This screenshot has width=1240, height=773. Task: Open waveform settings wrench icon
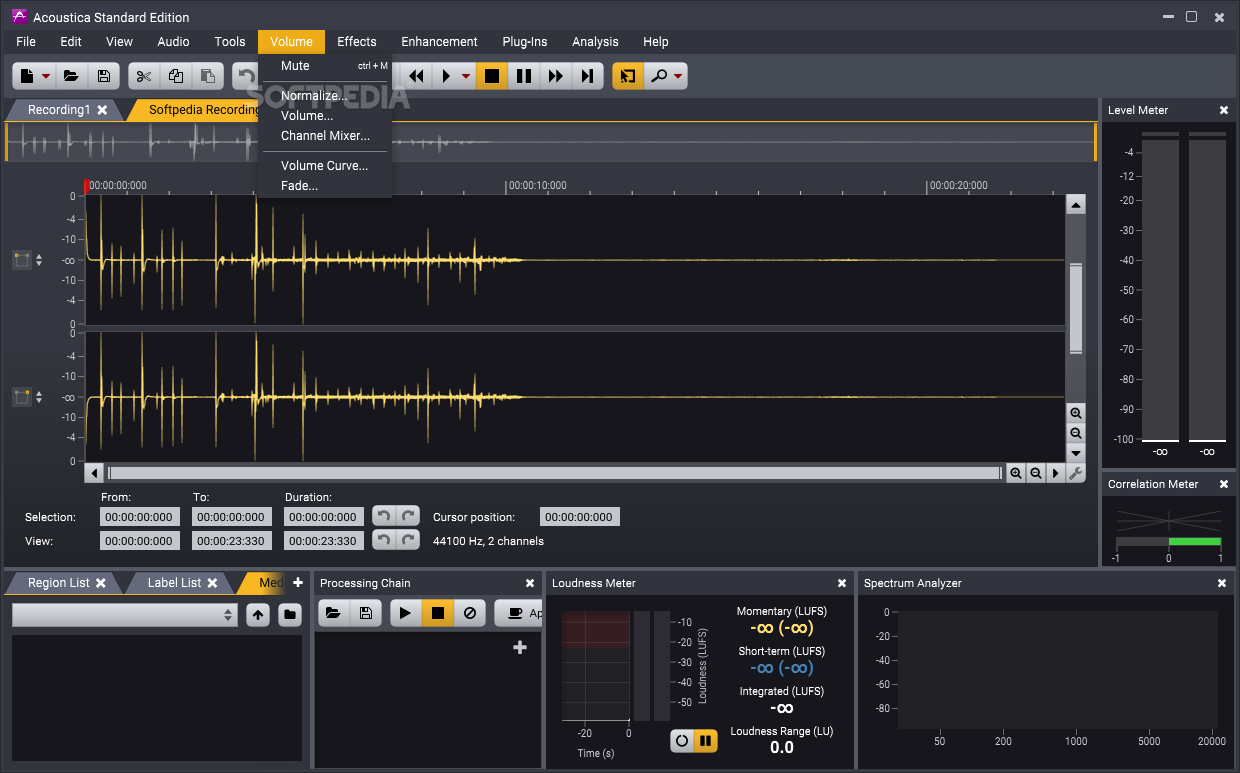point(1076,473)
